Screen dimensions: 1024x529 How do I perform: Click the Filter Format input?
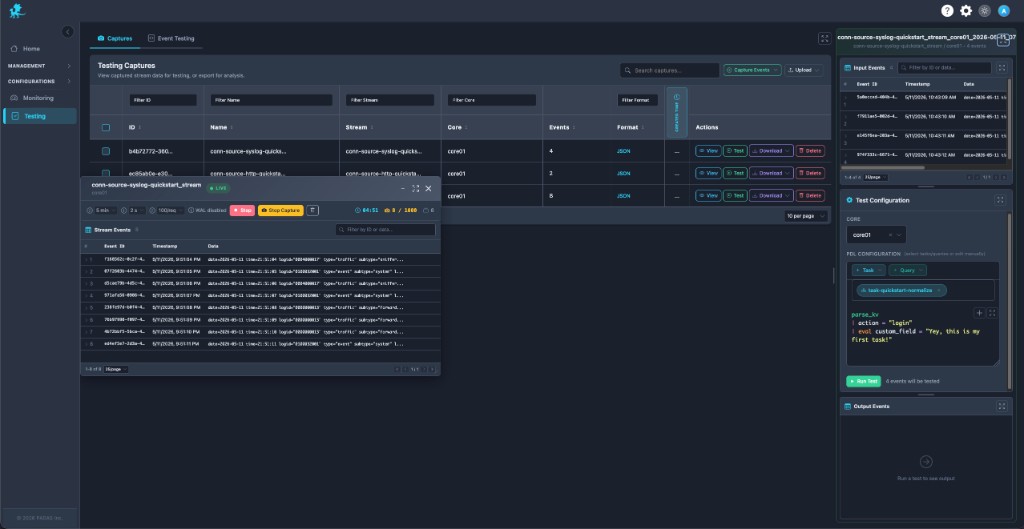point(637,100)
